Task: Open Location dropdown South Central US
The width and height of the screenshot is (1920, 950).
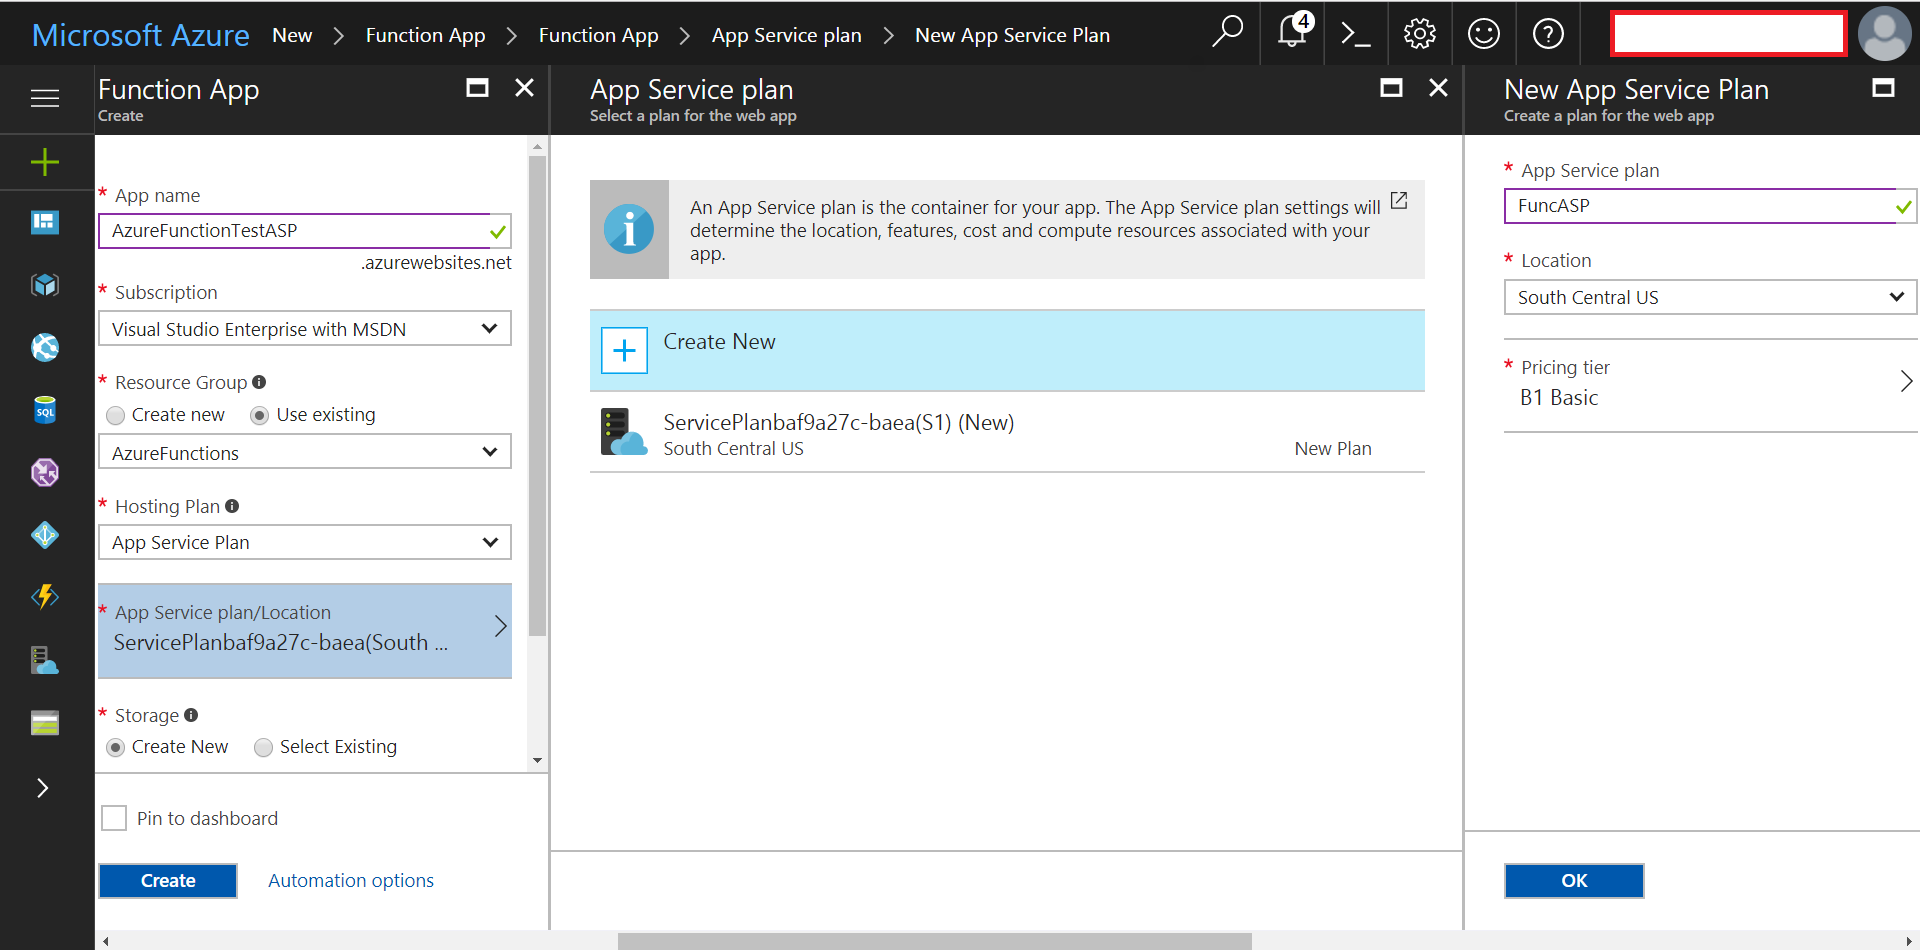Action: (x=1710, y=297)
